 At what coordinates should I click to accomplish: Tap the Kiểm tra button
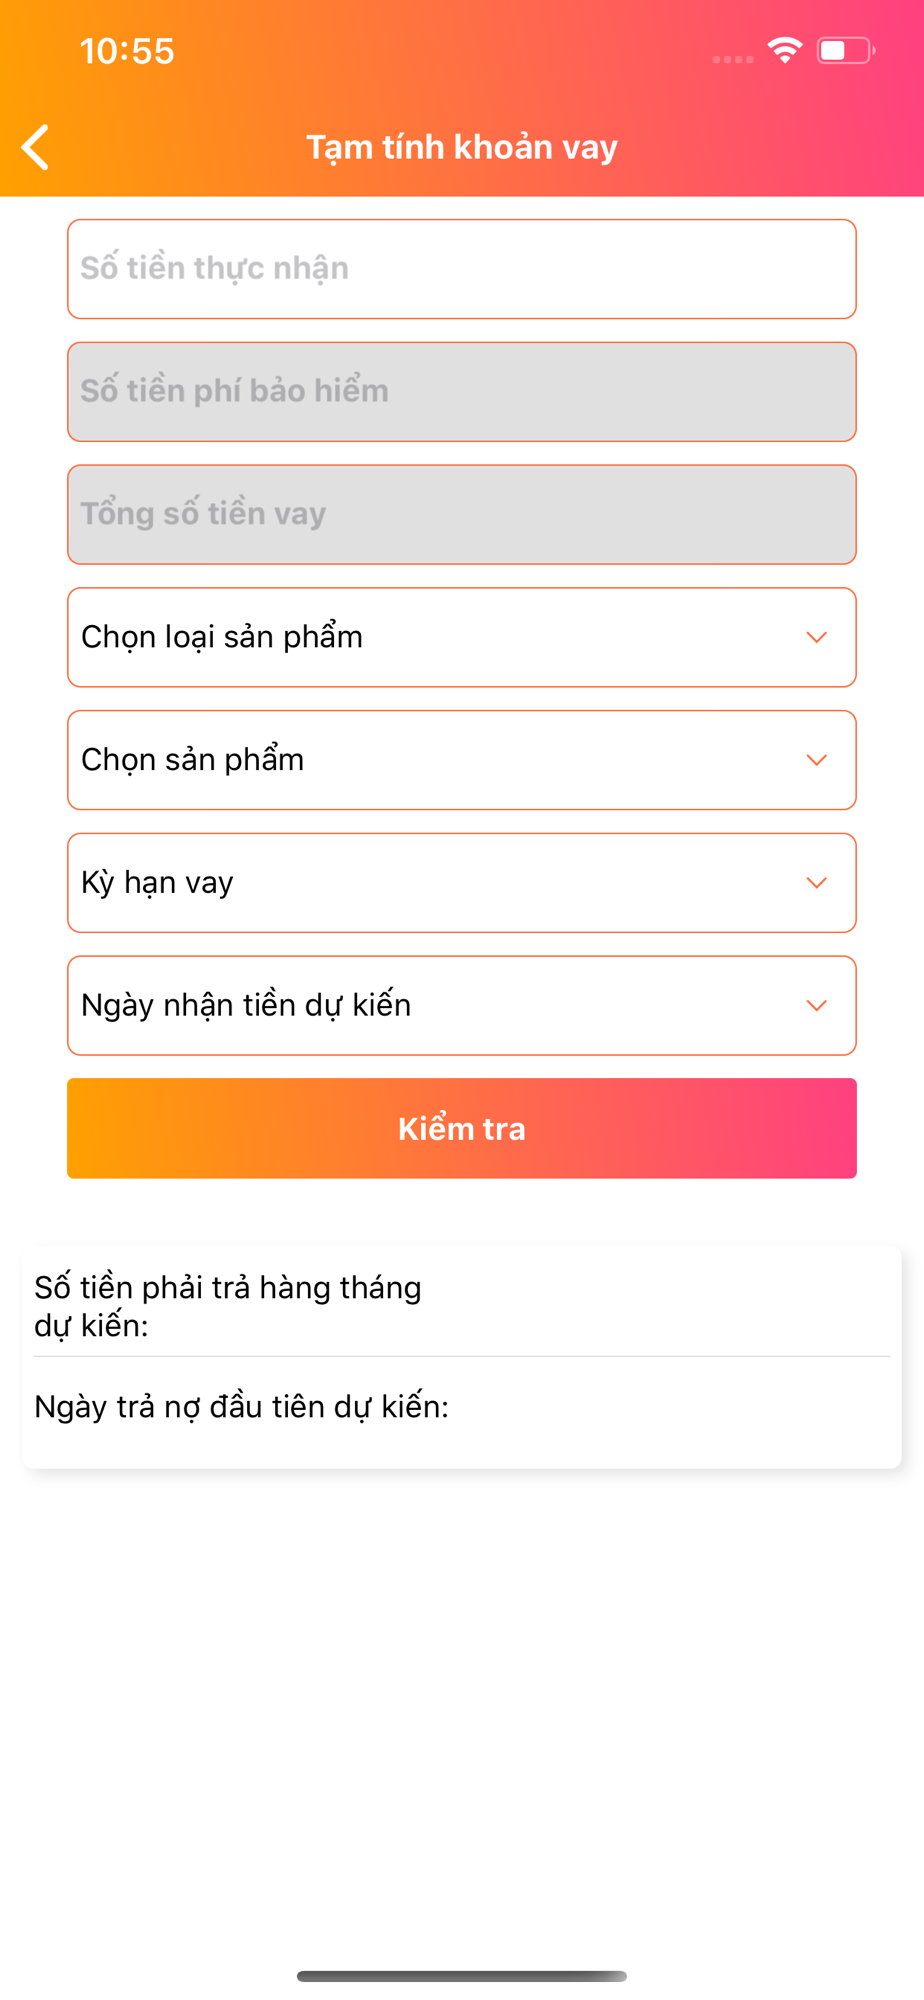(462, 1128)
